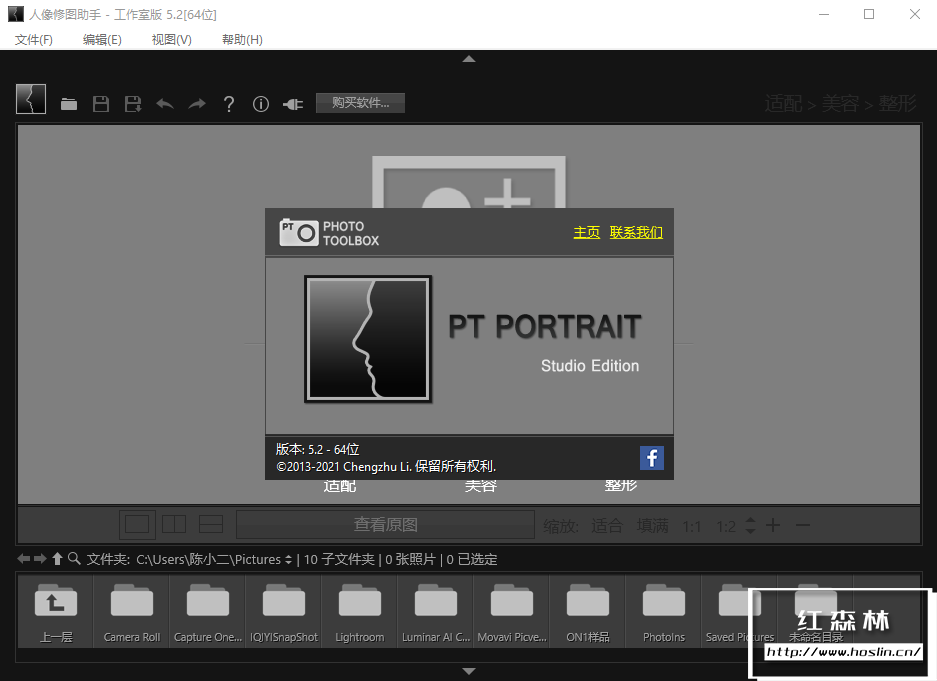Open the folder path dropdown after Pictures
The image size is (937, 681).
click(x=288, y=560)
